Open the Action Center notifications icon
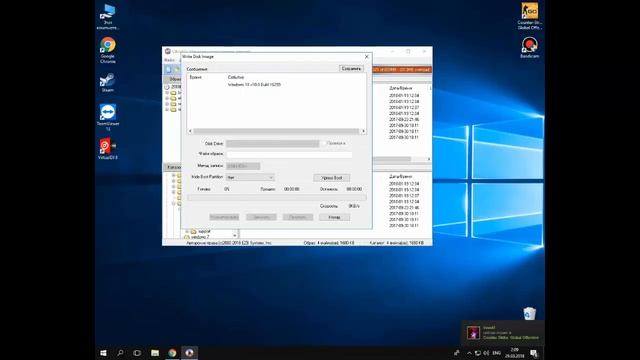 pos(534,353)
